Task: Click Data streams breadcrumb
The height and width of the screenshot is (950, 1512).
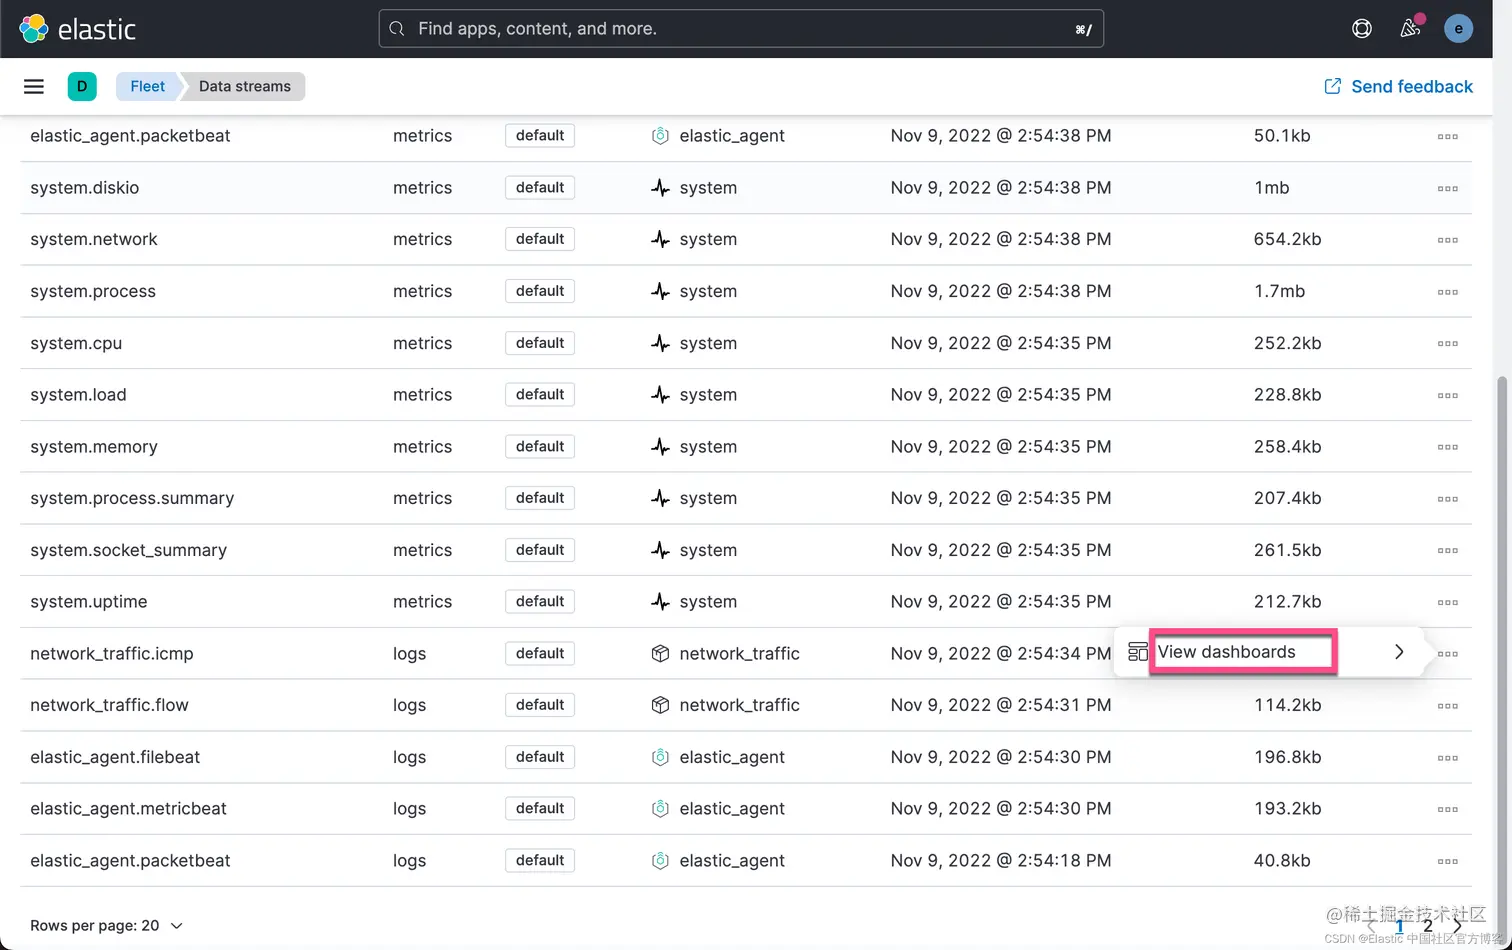Action: point(245,87)
